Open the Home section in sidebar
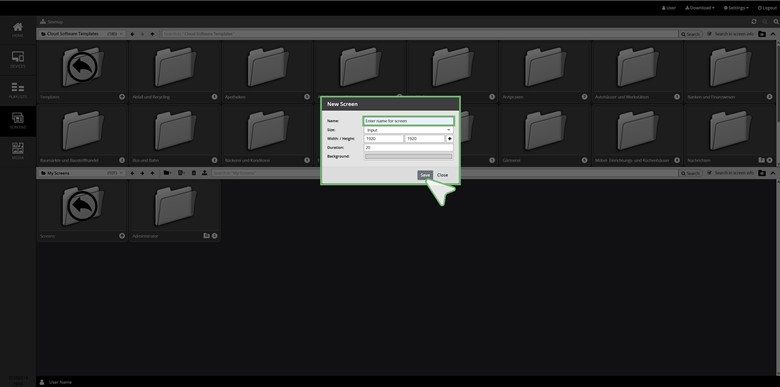Image resolution: width=780 pixels, height=387 pixels. 18,30
